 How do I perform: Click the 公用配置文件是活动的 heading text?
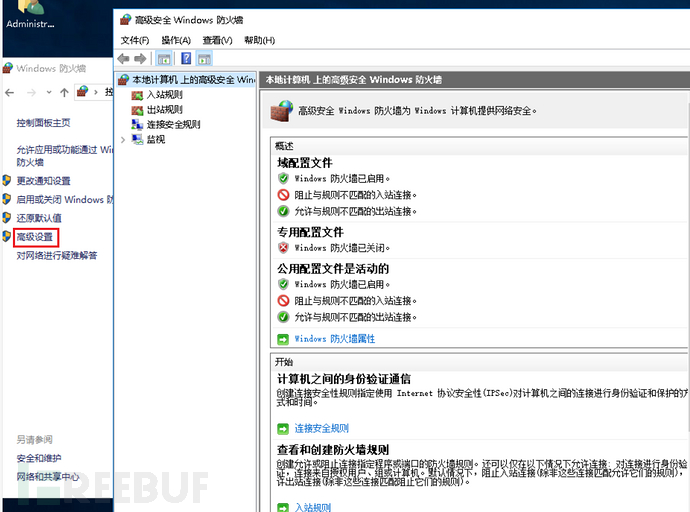pos(333,269)
